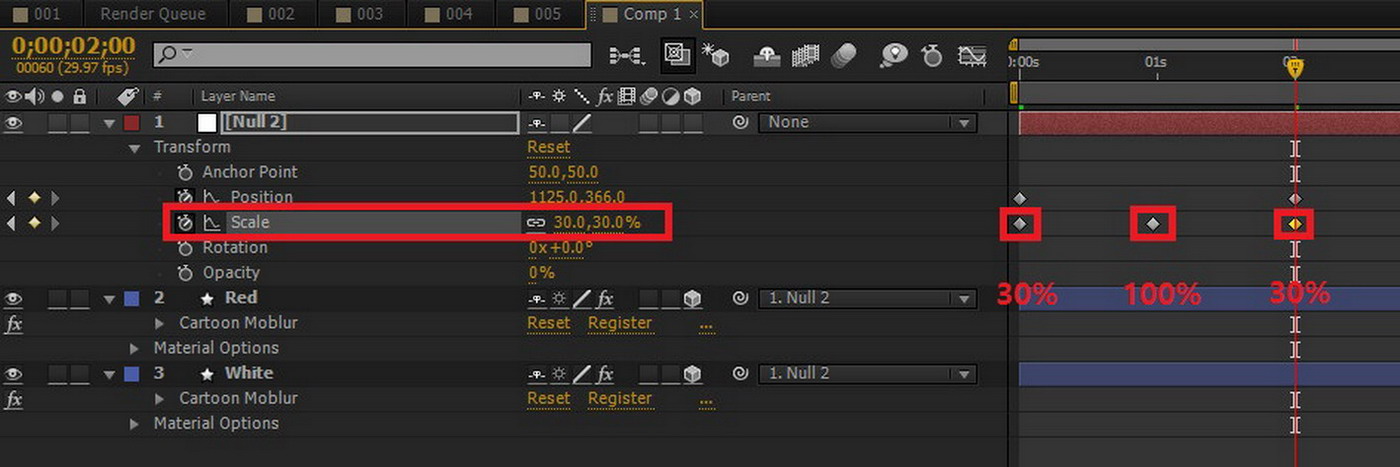Click Register for Red layer's Cartoon Moblur
This screenshot has height=467, width=1400.
tap(619, 323)
